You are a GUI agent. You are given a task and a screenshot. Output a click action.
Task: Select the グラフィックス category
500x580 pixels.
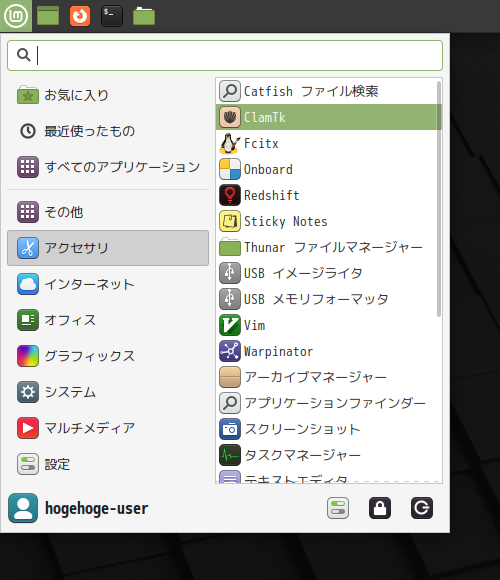(108, 356)
